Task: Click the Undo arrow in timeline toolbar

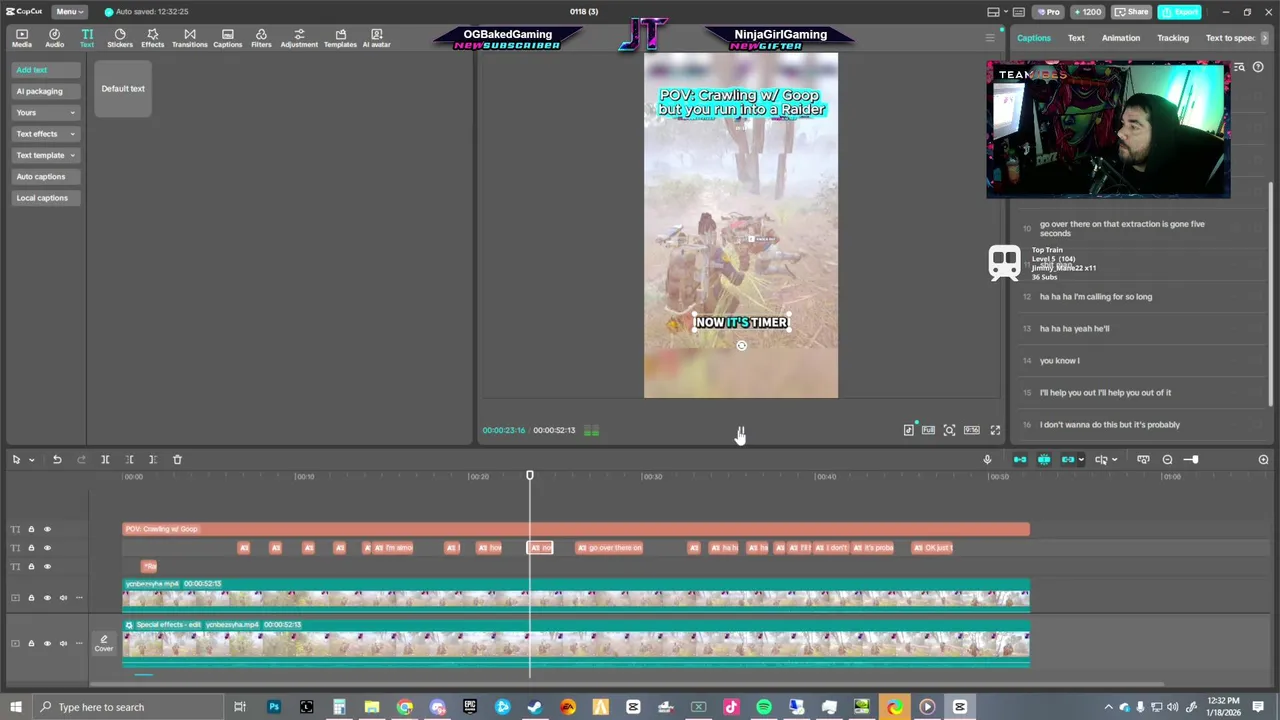Action: (x=57, y=459)
